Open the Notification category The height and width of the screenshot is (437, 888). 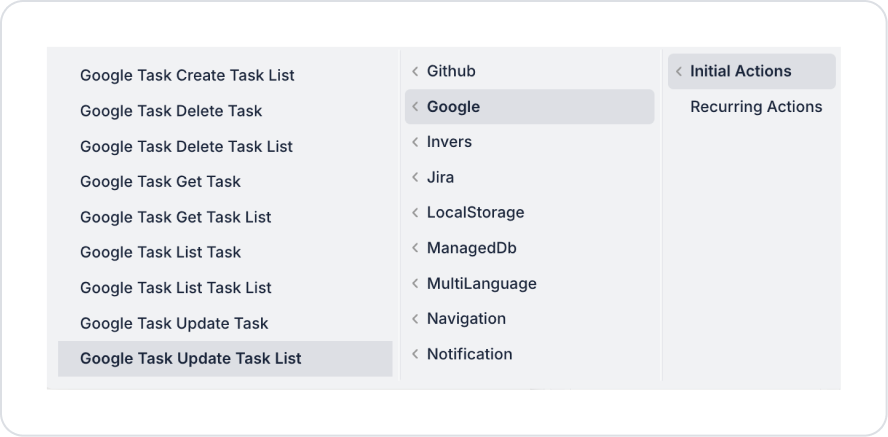click(469, 354)
